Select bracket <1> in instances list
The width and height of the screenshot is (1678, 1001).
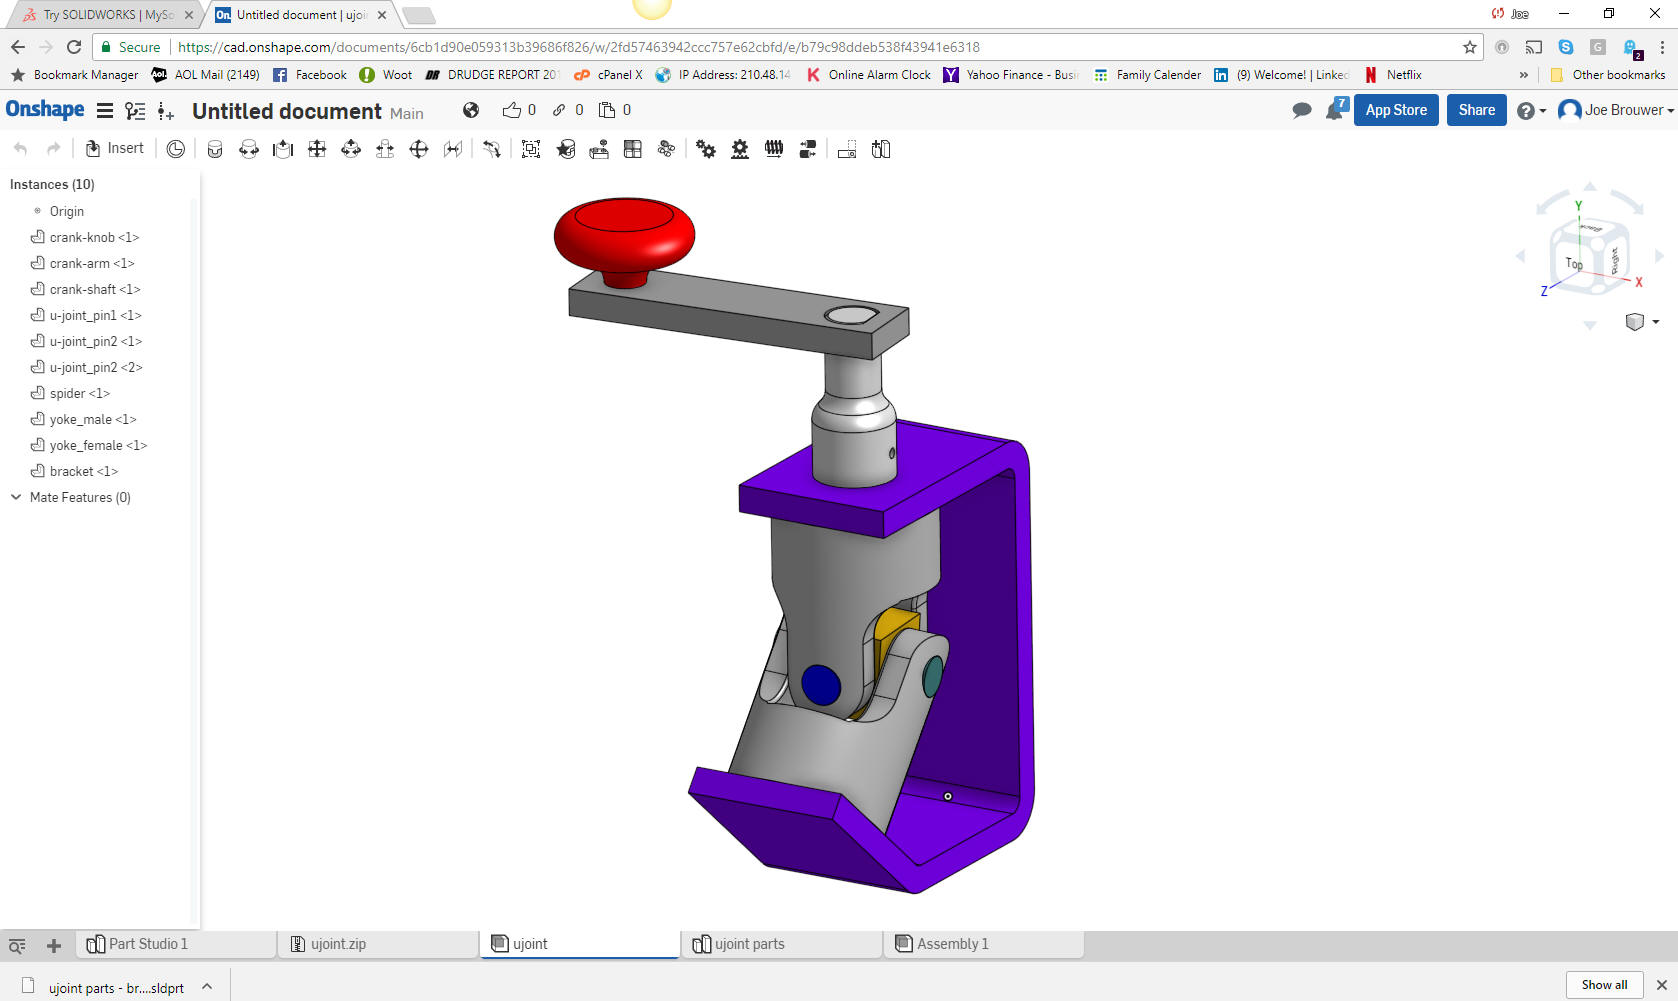[x=84, y=471]
